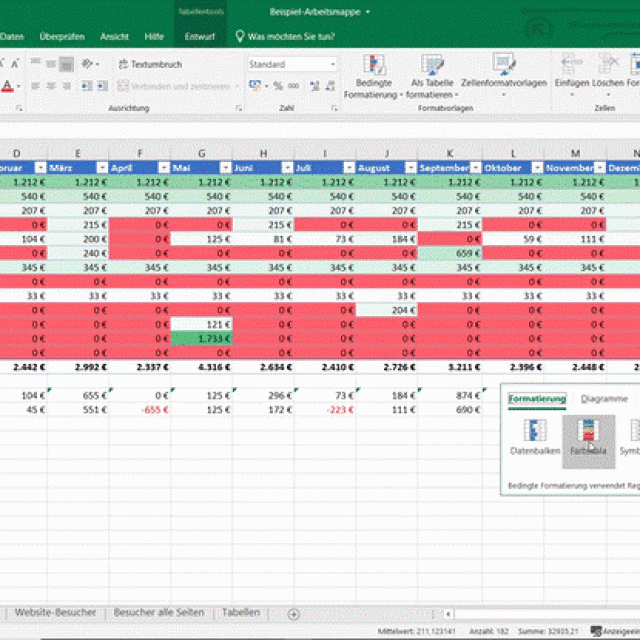Image resolution: width=640 pixels, height=640 pixels.
Task: Select the green cell with 659 €
Action: click(450, 253)
